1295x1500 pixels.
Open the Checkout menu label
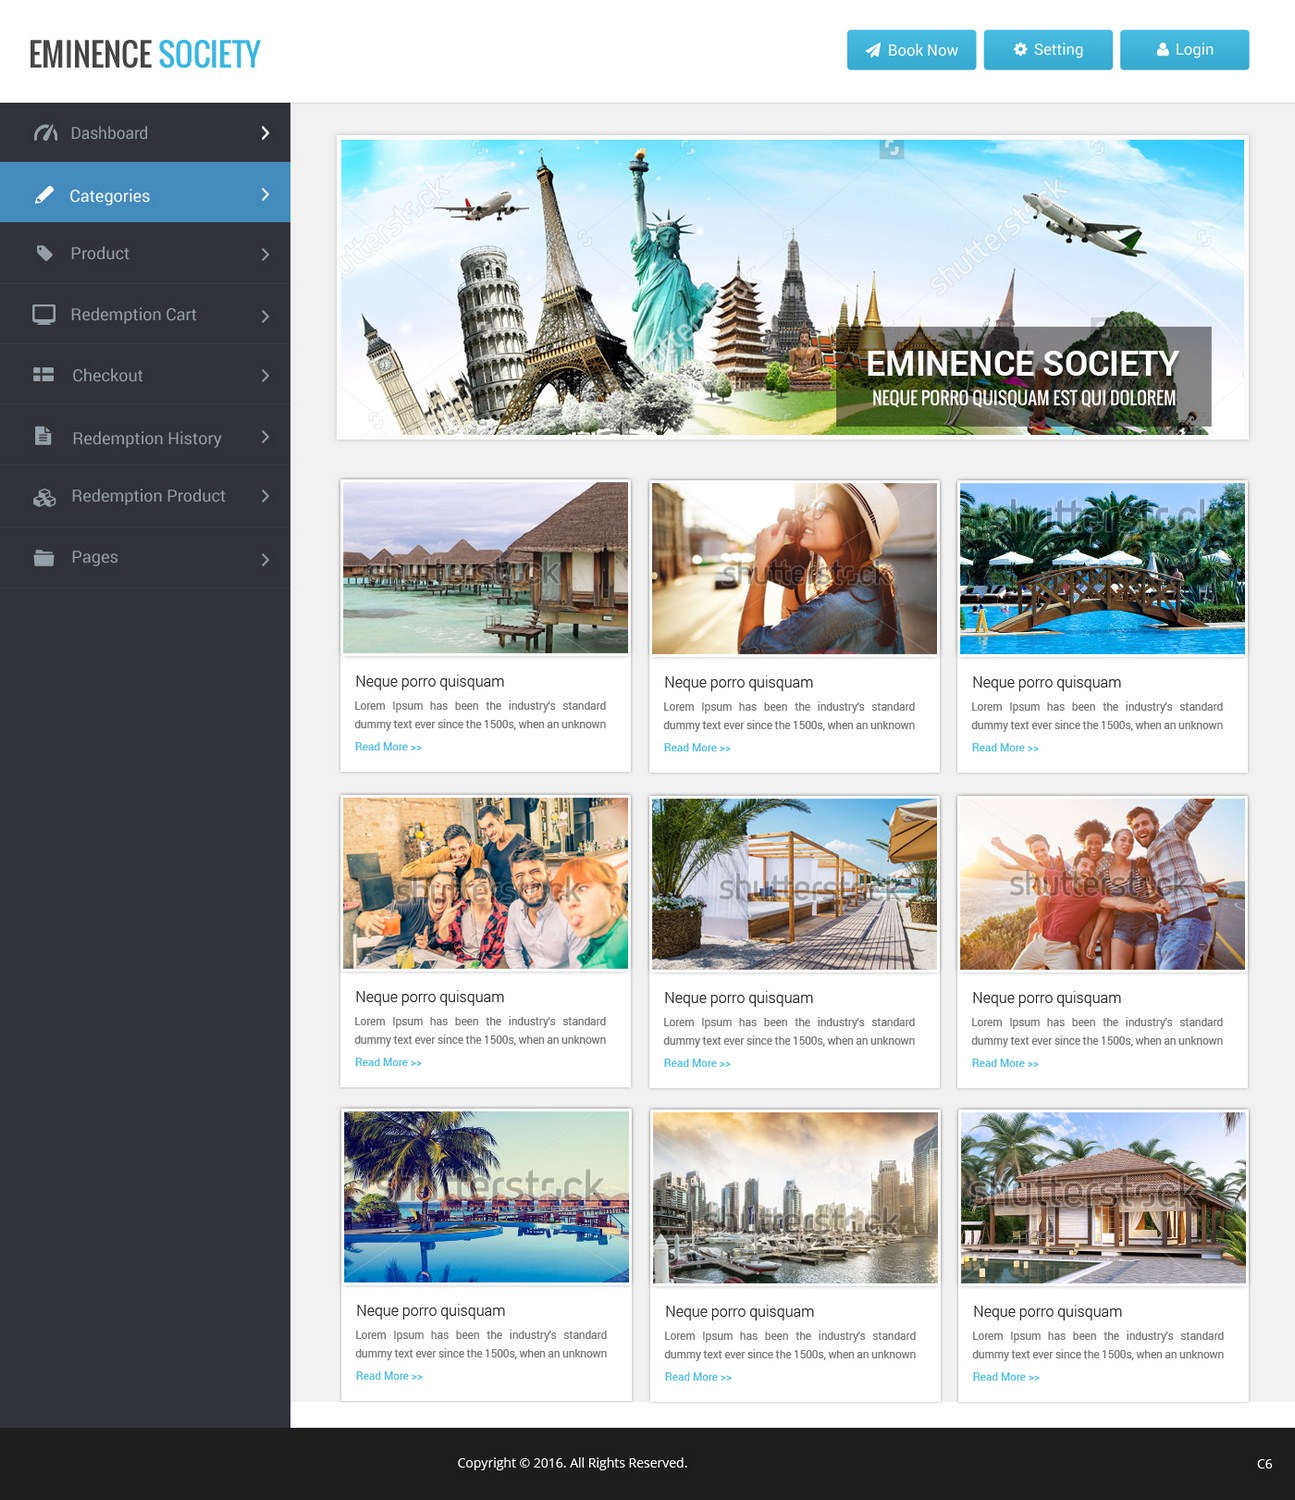(x=108, y=376)
